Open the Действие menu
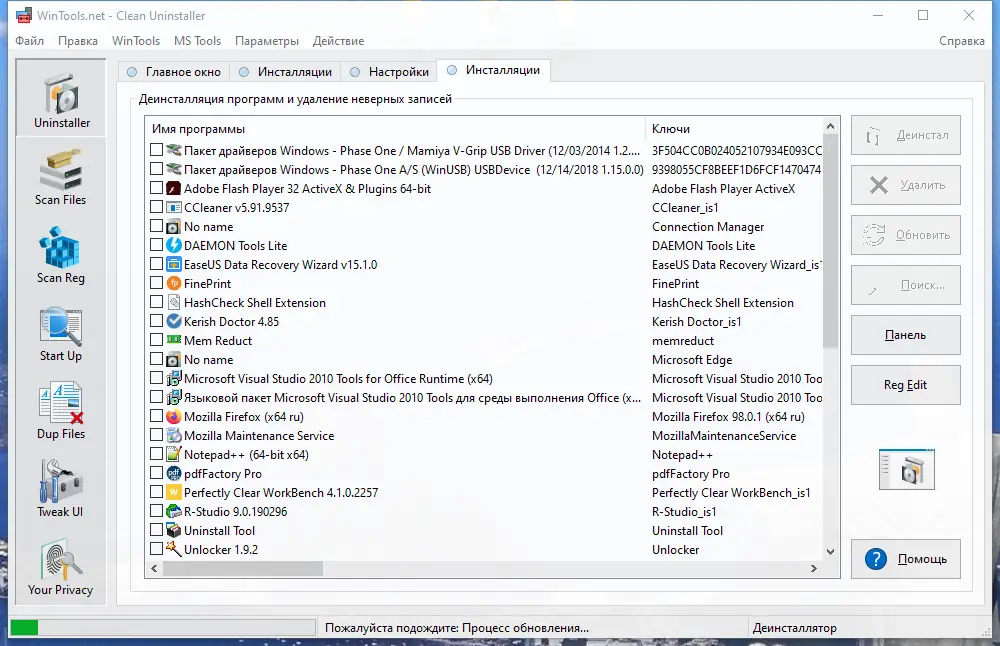This screenshot has height=646, width=1000. point(339,41)
